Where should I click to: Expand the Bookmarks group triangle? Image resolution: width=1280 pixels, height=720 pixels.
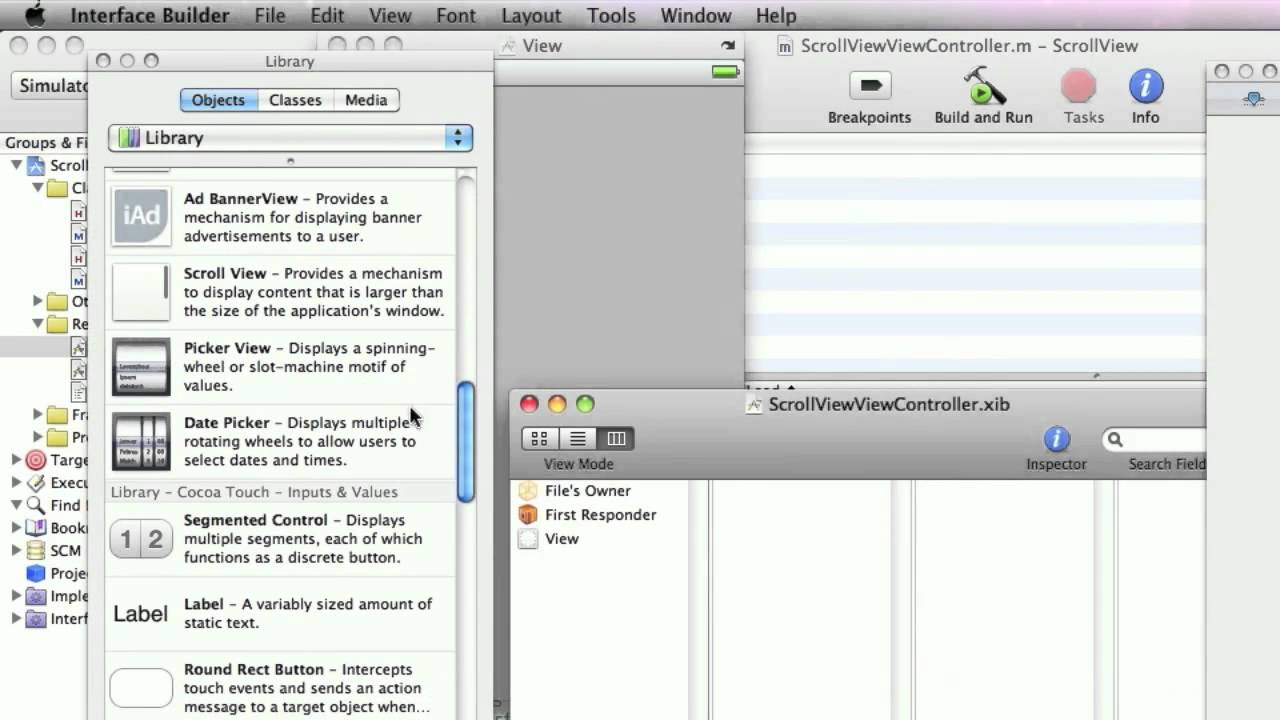point(16,527)
